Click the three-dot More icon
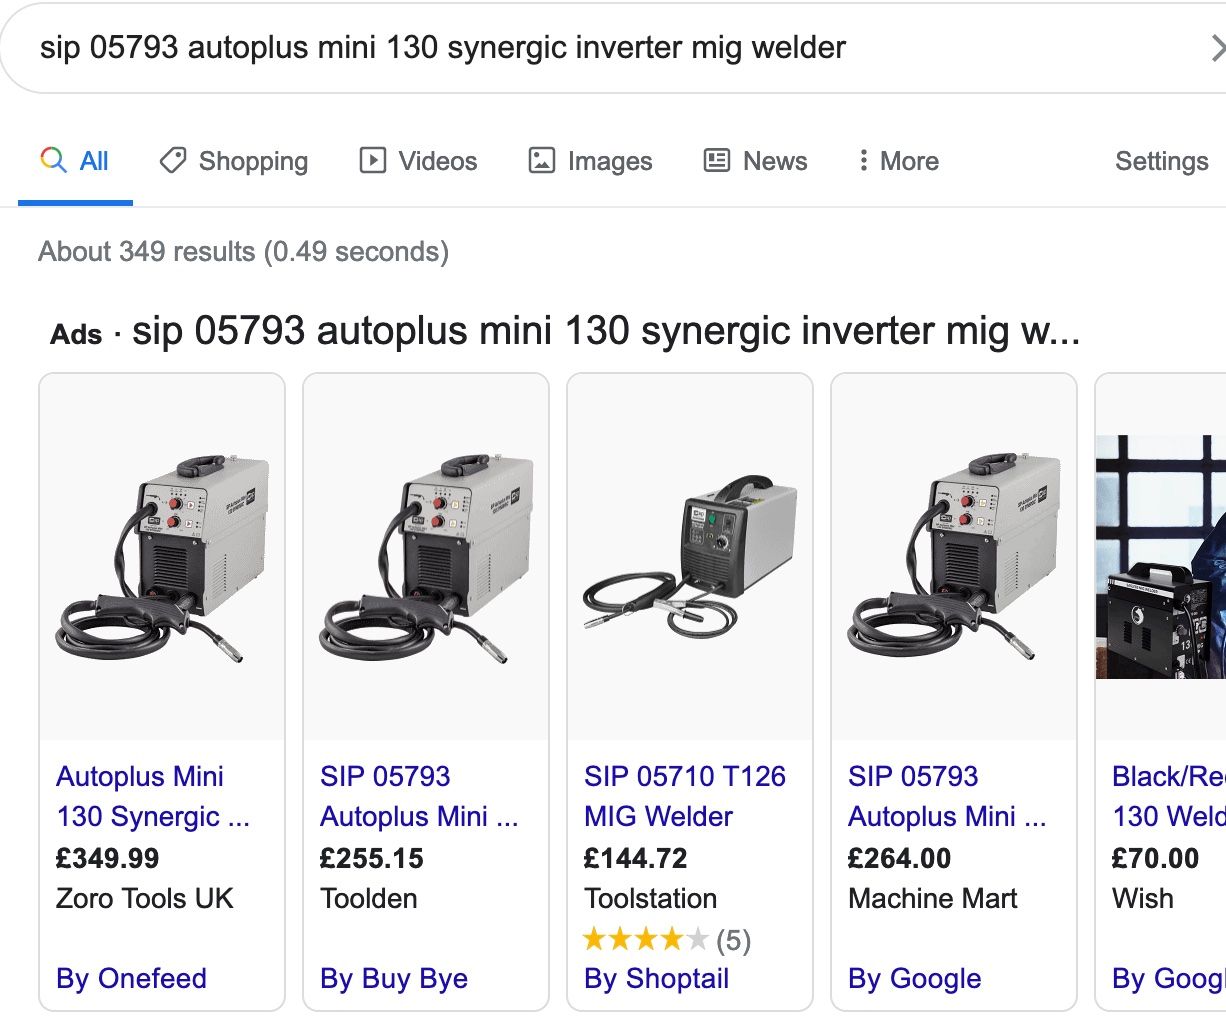Viewport: 1226px width, 1022px height. point(863,160)
